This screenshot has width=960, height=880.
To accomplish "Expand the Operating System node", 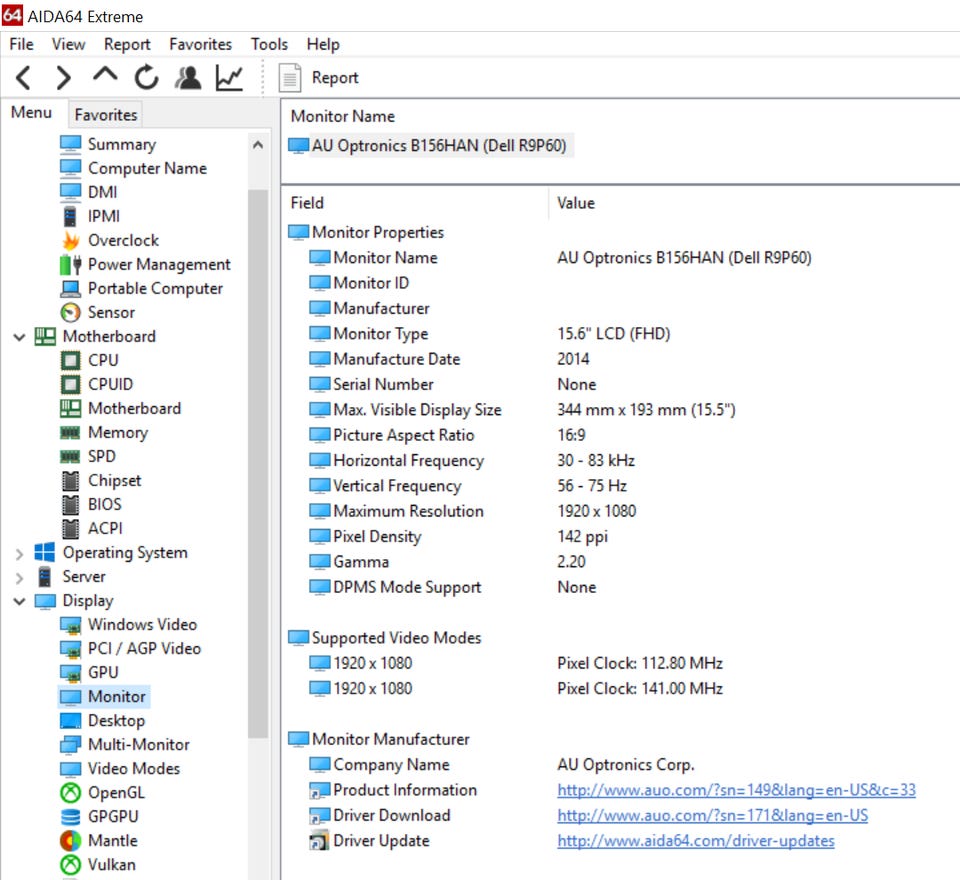I will tap(19, 553).
